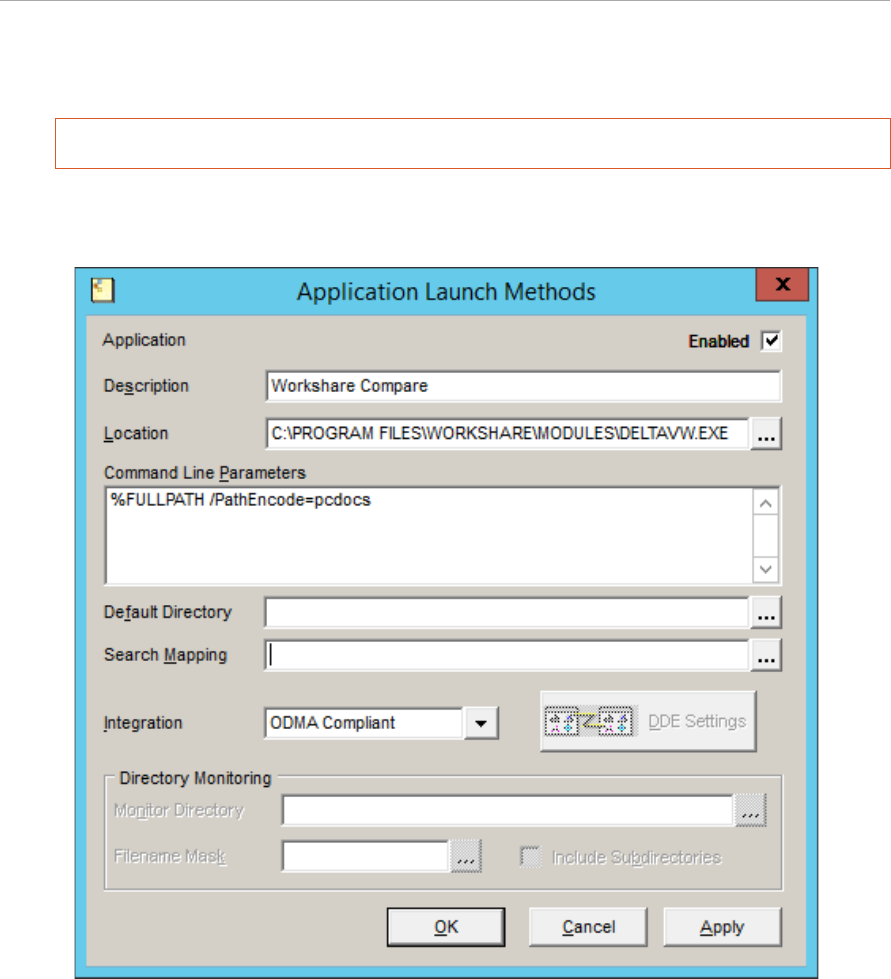Click the DDE Settings button
This screenshot has height=979, width=891.
coord(648,722)
